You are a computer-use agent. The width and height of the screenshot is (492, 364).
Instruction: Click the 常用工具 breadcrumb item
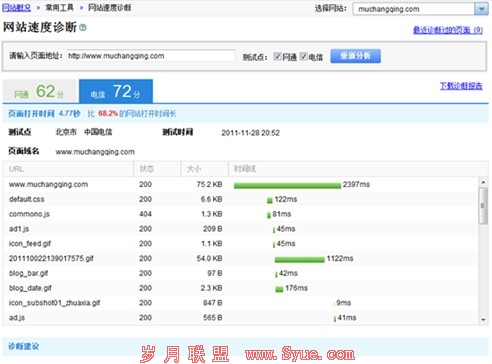(x=59, y=8)
